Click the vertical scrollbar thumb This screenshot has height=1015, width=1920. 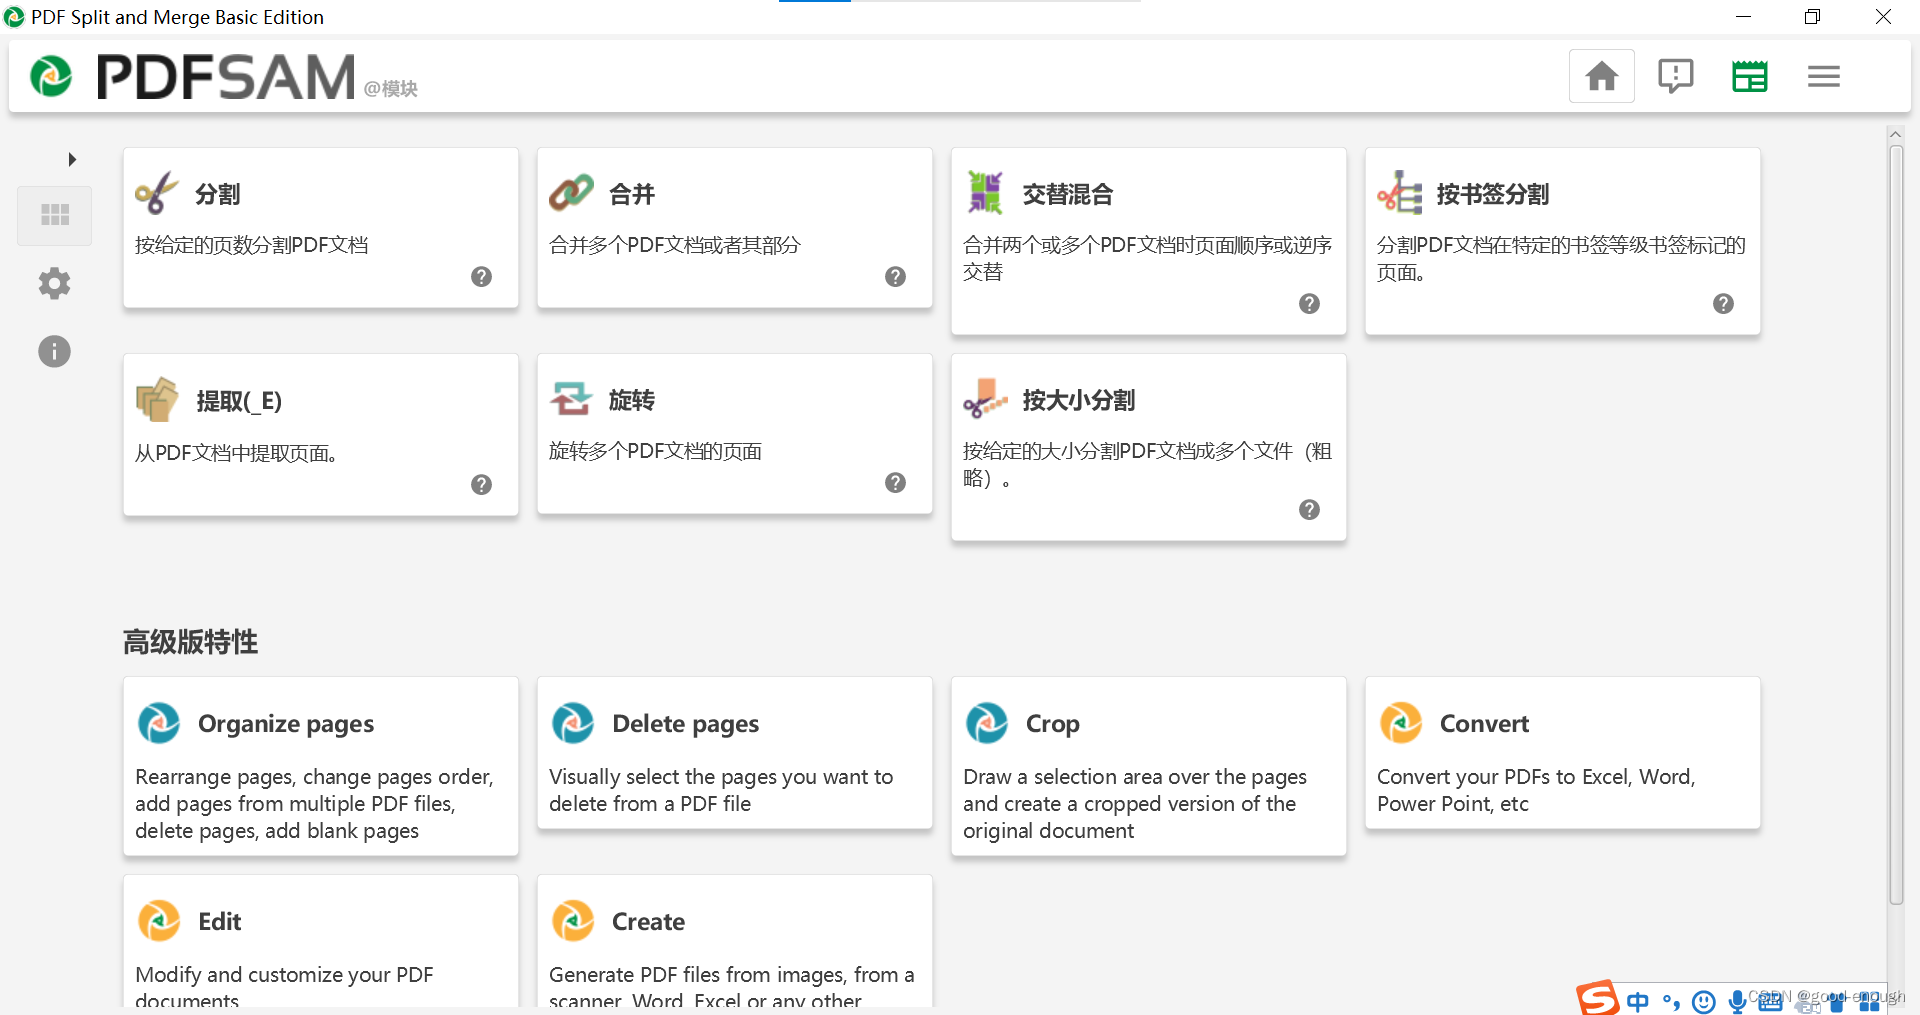coord(1896,525)
